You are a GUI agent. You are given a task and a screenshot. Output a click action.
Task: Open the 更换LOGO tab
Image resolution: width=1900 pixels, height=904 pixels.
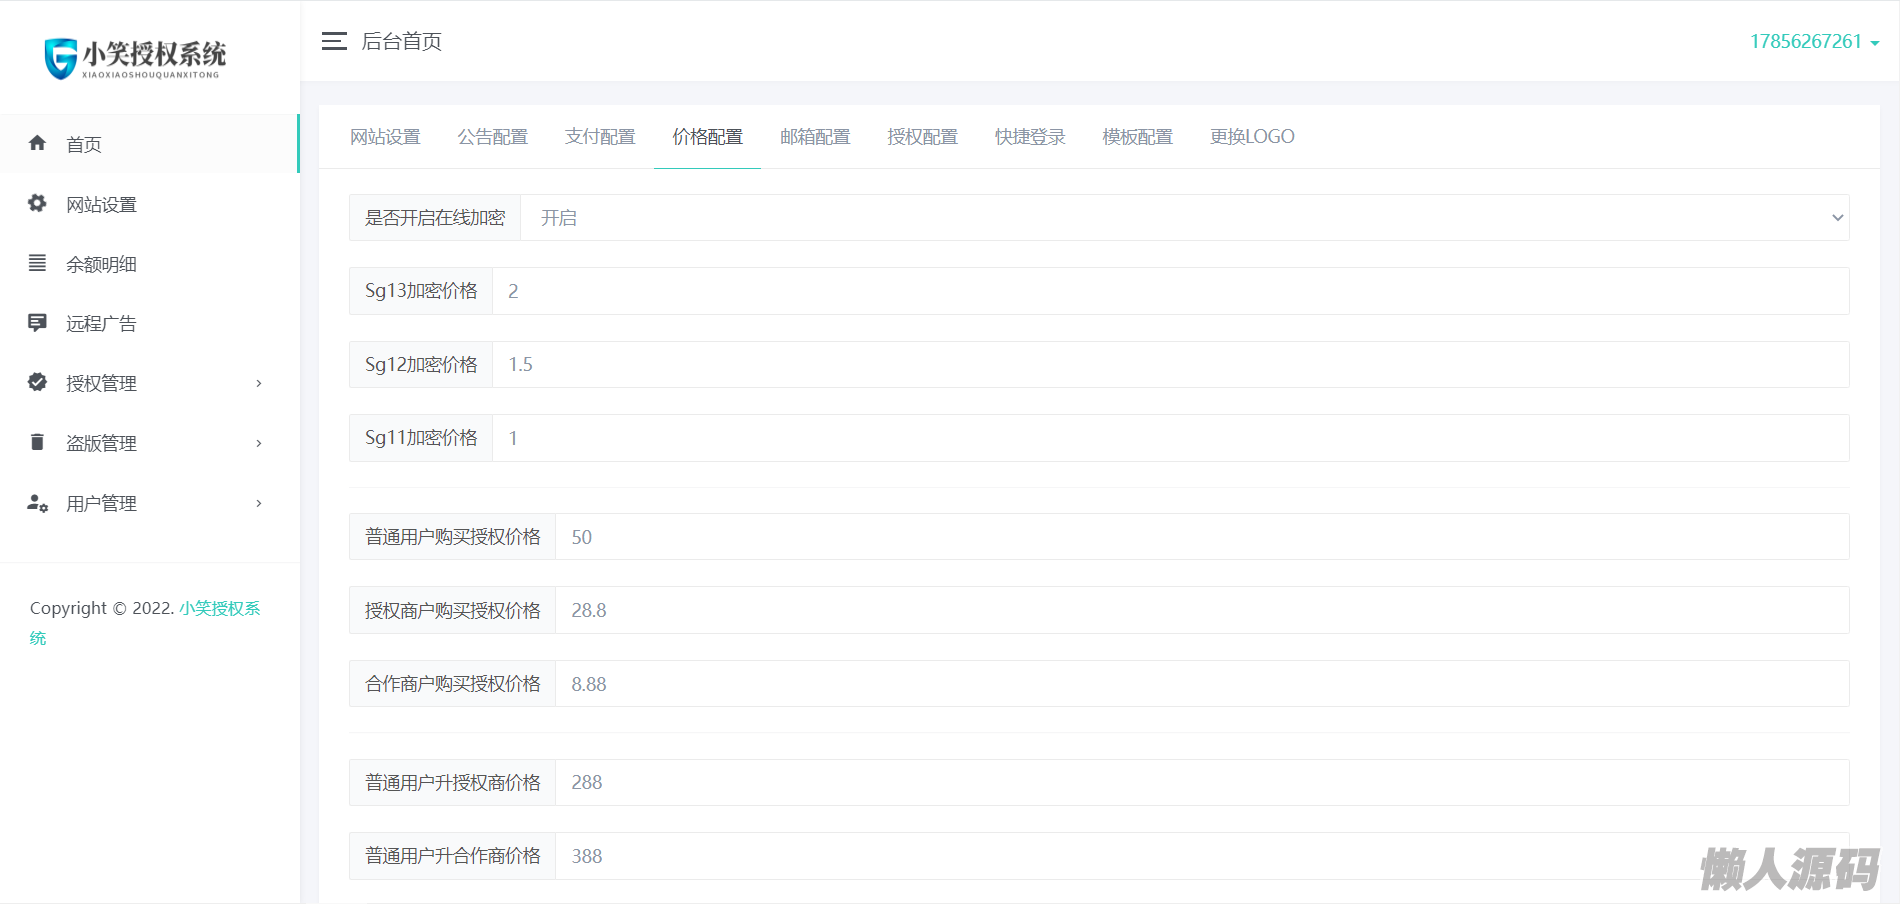click(1252, 137)
